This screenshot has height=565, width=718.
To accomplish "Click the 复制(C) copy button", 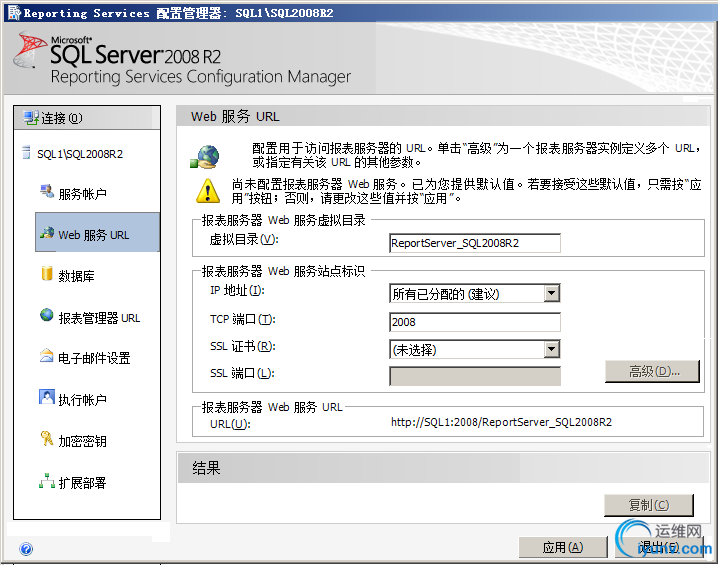I will [x=648, y=505].
